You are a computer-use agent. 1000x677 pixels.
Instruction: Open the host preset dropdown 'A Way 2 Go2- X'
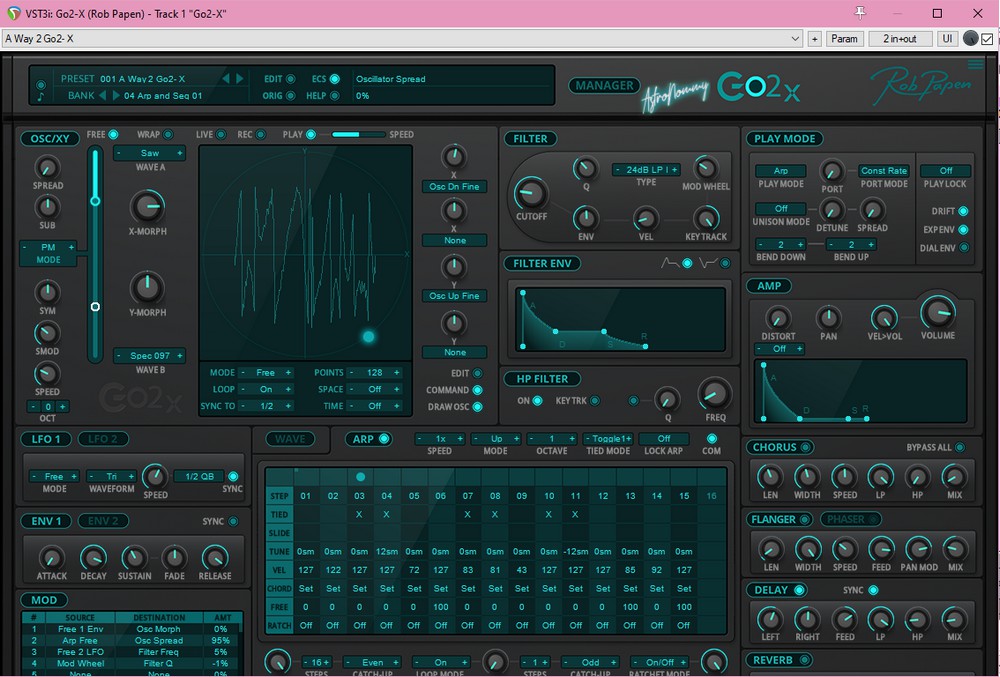click(x=402, y=39)
